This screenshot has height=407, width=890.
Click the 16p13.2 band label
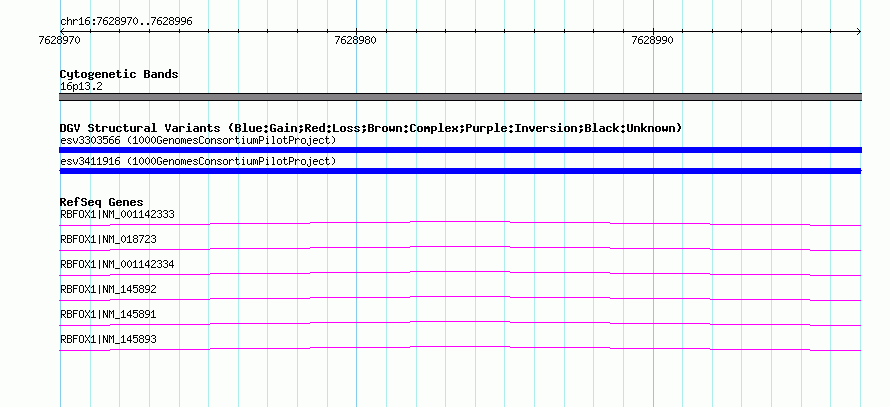pyautogui.click(x=81, y=87)
